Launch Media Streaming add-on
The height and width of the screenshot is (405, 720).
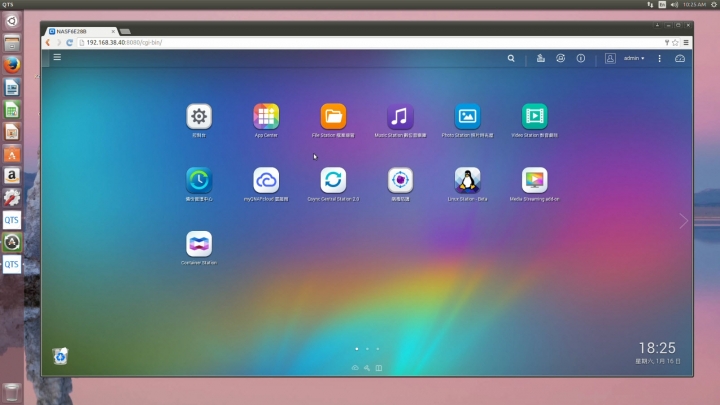pos(534,180)
